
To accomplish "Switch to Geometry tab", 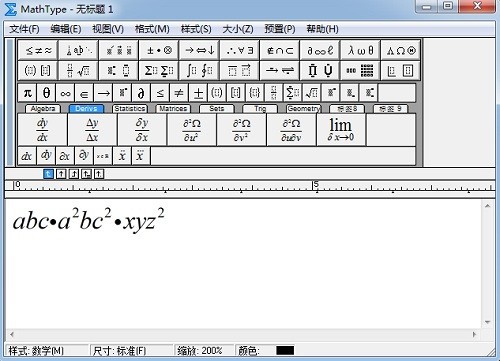I will pos(303,109).
